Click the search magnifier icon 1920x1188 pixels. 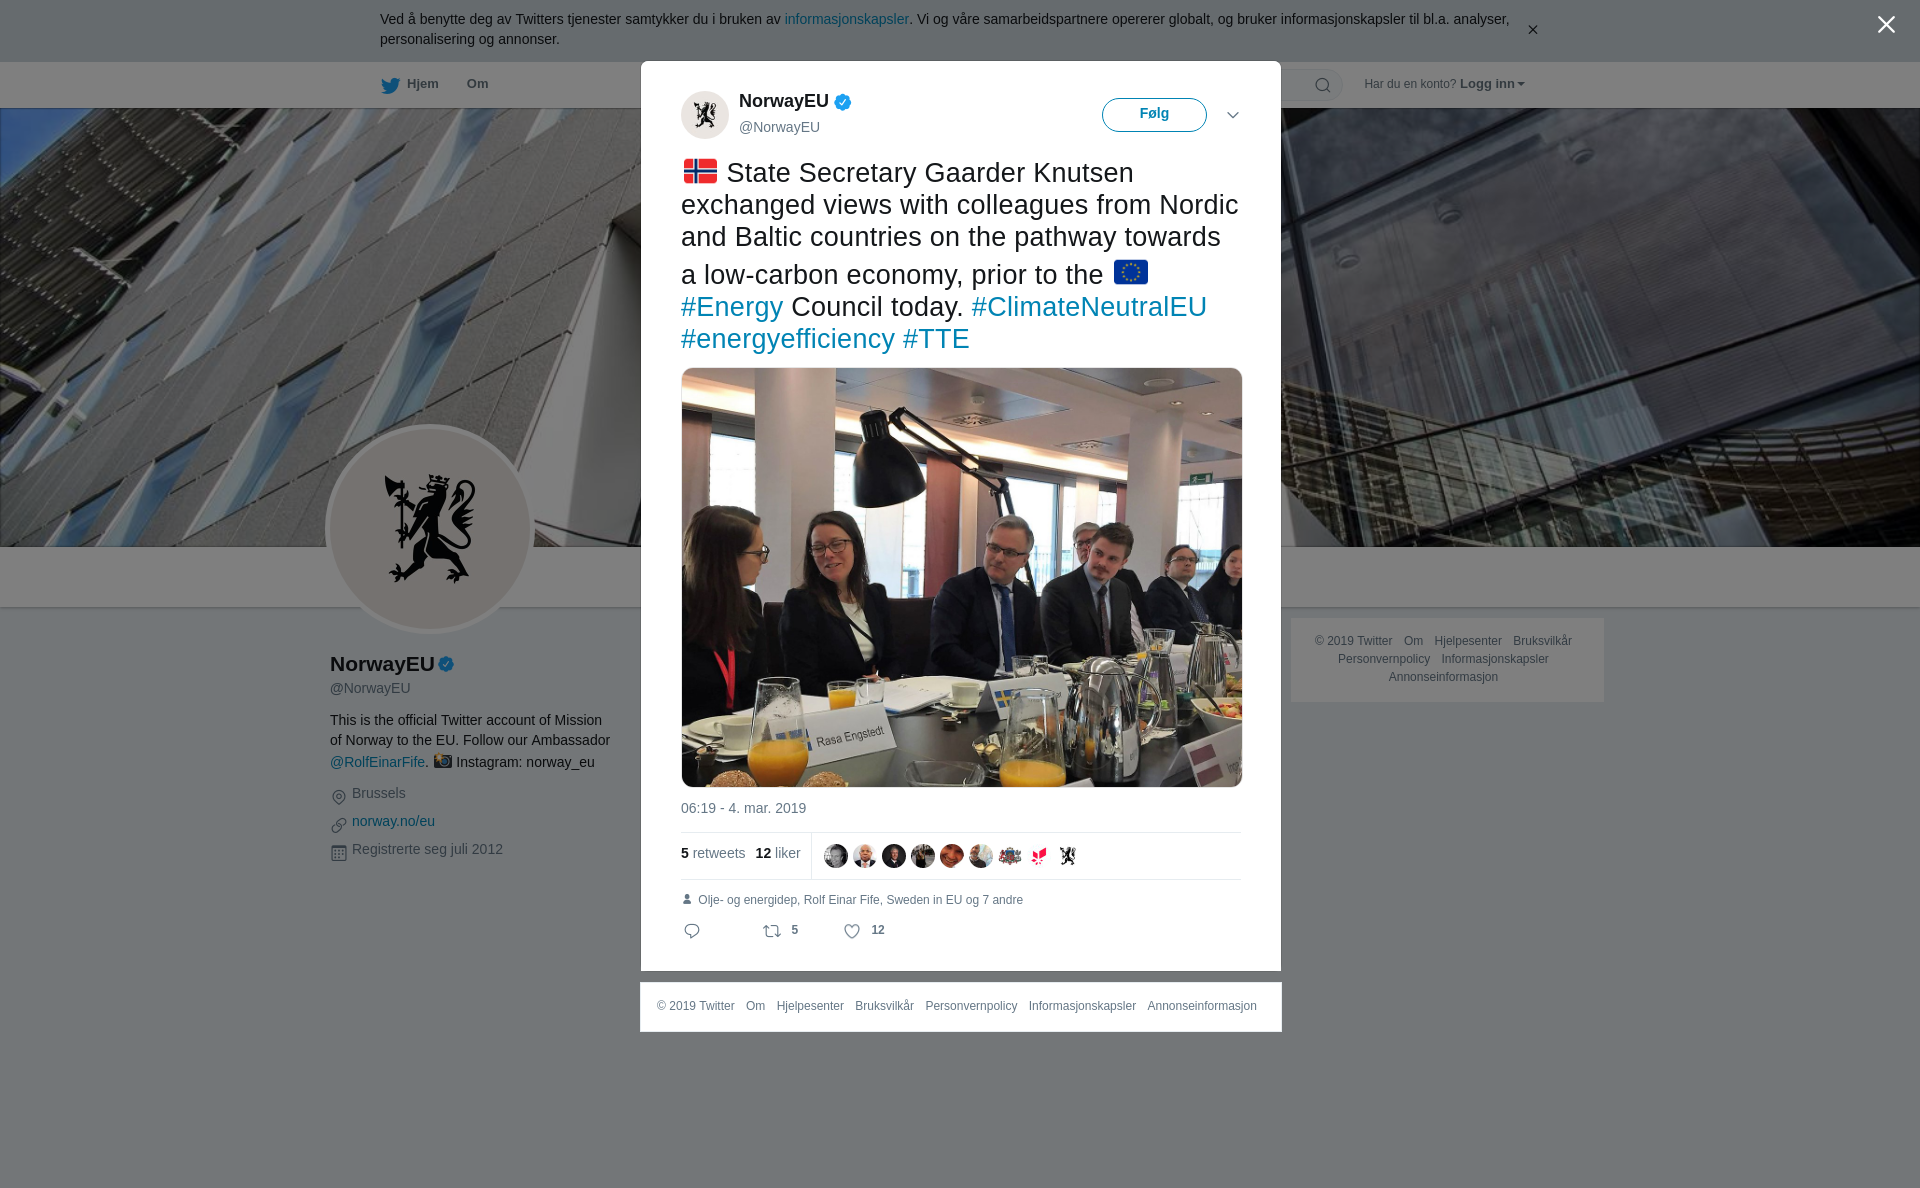coord(1323,85)
